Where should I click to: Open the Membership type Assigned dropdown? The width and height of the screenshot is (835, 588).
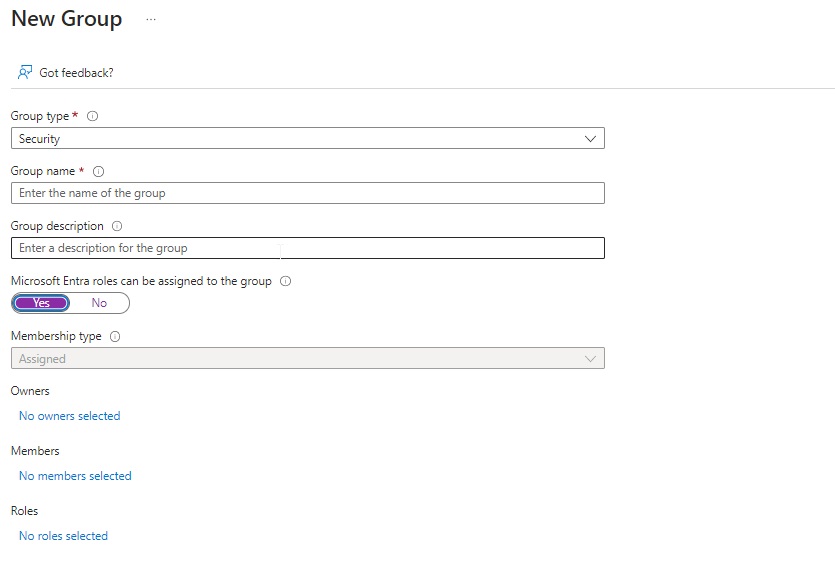[300, 358]
